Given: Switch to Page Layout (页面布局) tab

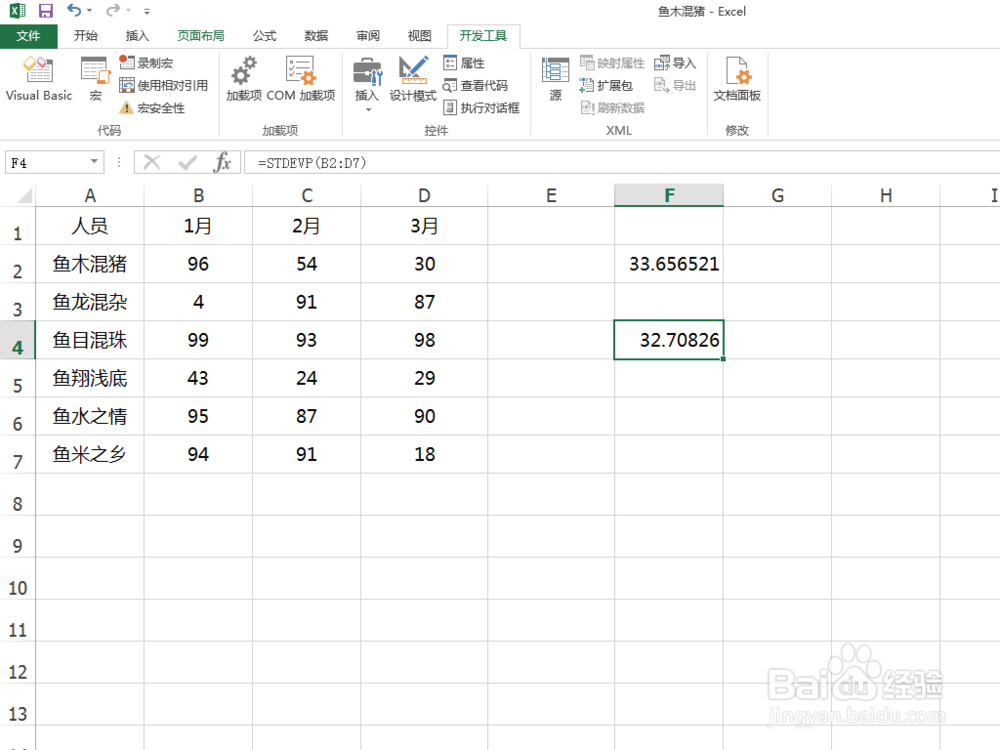Looking at the screenshot, I should pyautogui.click(x=201, y=36).
